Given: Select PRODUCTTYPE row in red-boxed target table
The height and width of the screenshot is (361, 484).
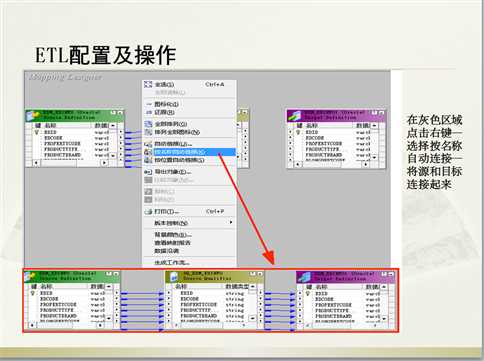Looking at the screenshot, I should 342,310.
